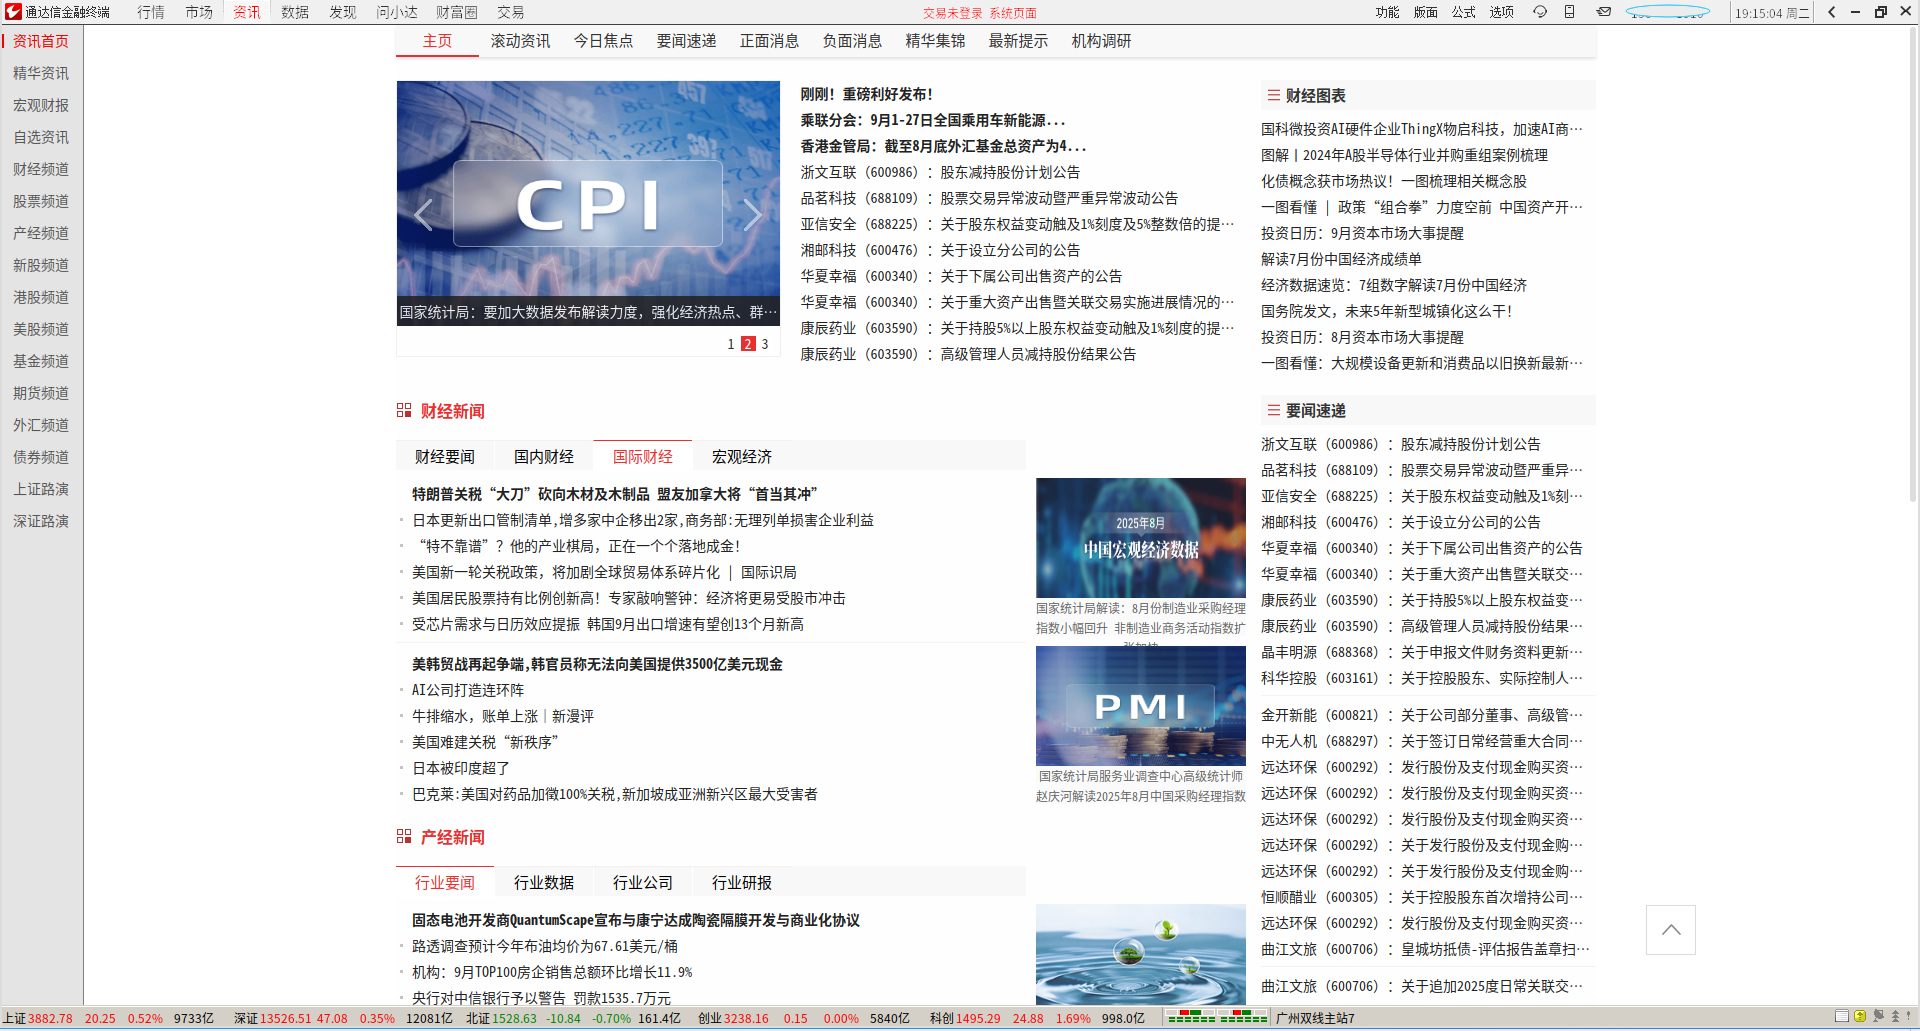This screenshot has height=1031, width=1920.
Task: Open 精华资讯 in left sidebar
Action: (41, 73)
